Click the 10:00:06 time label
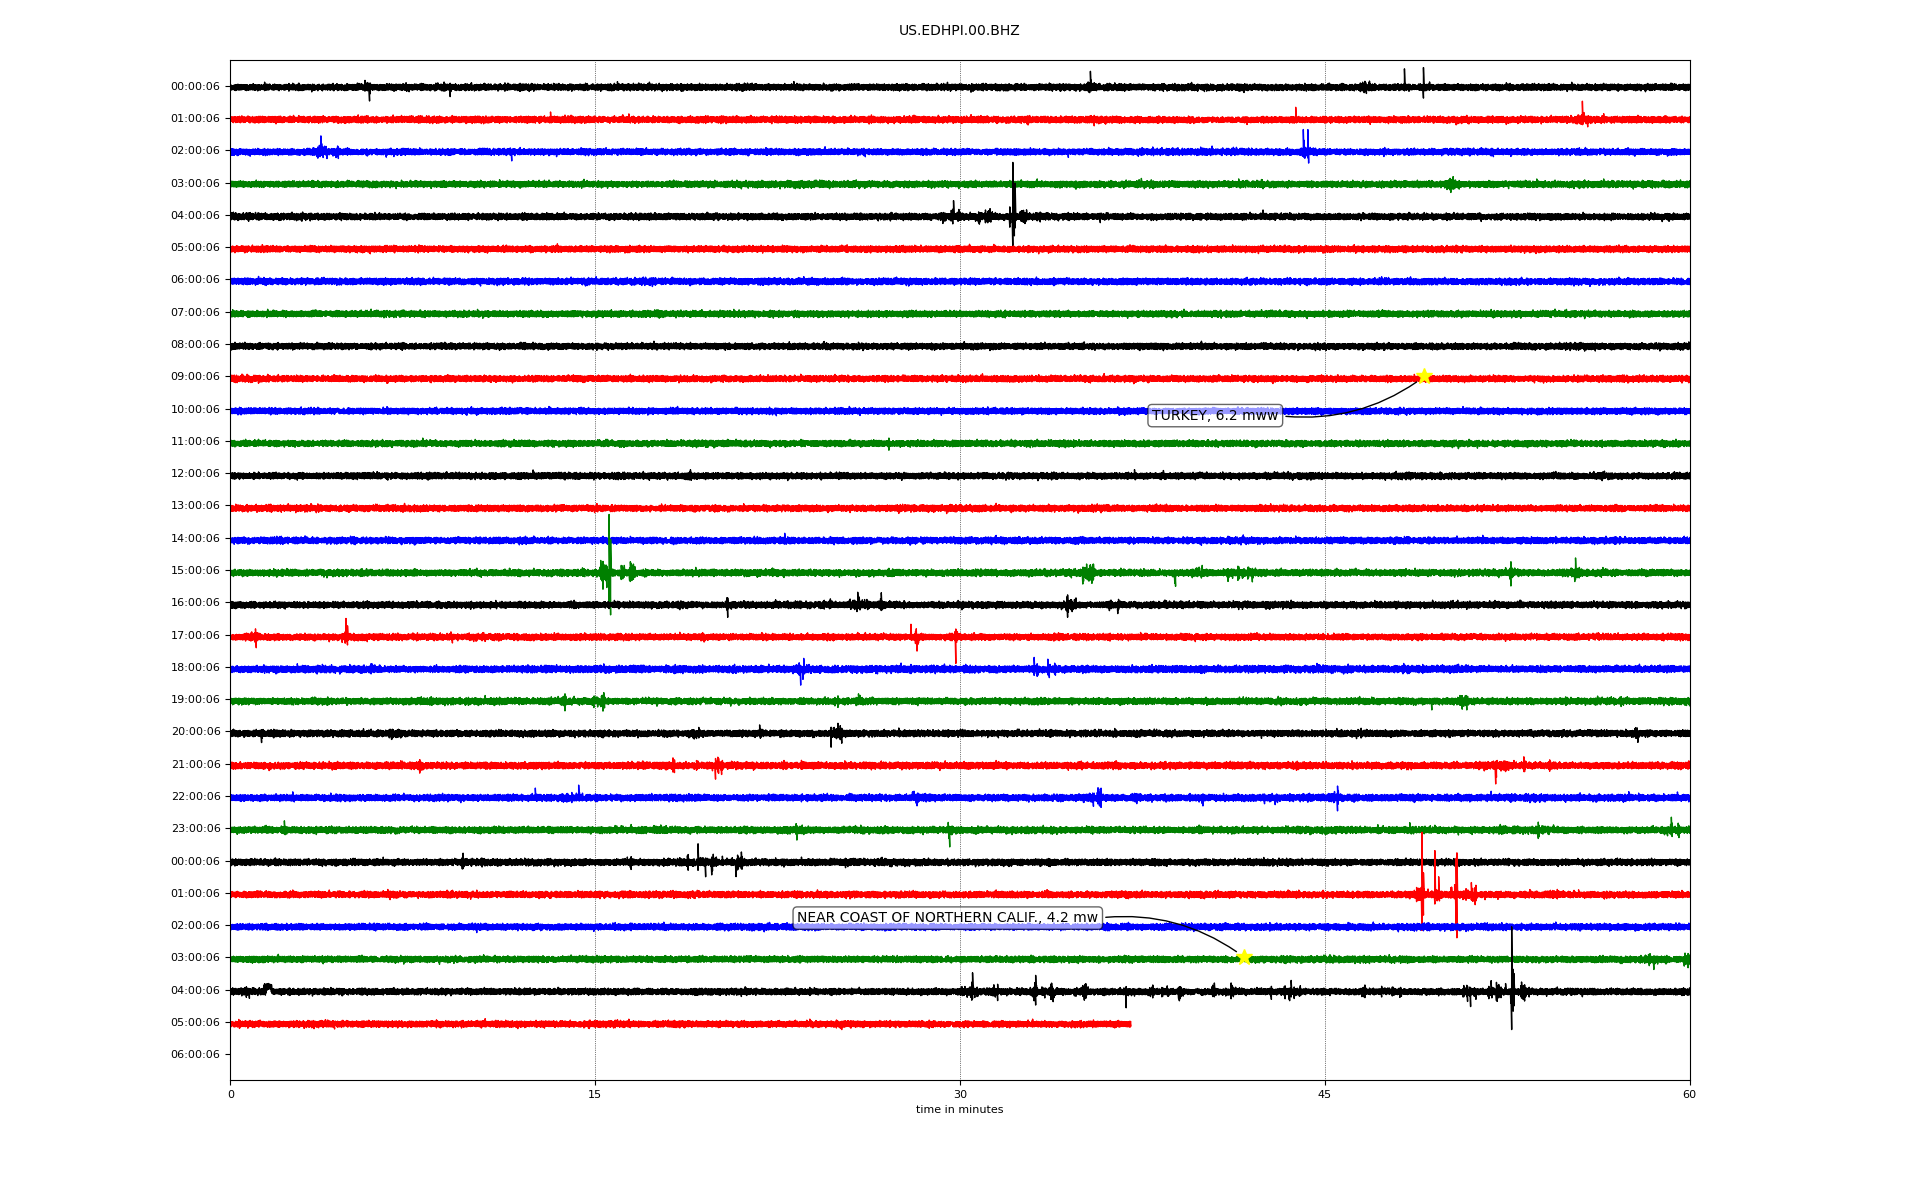The width and height of the screenshot is (1920, 1200). (x=195, y=410)
